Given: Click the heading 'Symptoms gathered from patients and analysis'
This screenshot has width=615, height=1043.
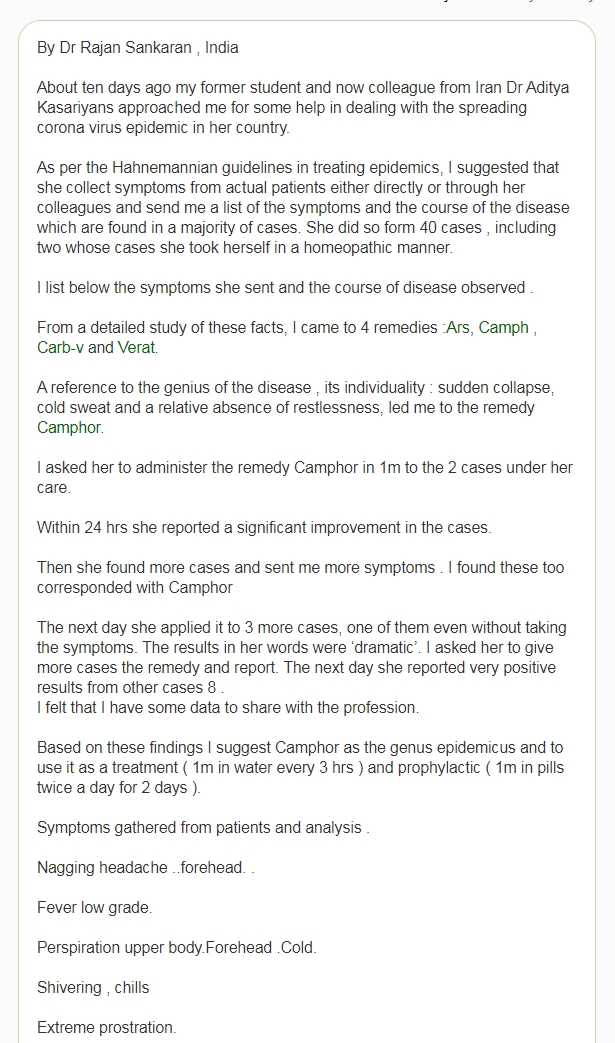Looking at the screenshot, I should click(x=203, y=827).
